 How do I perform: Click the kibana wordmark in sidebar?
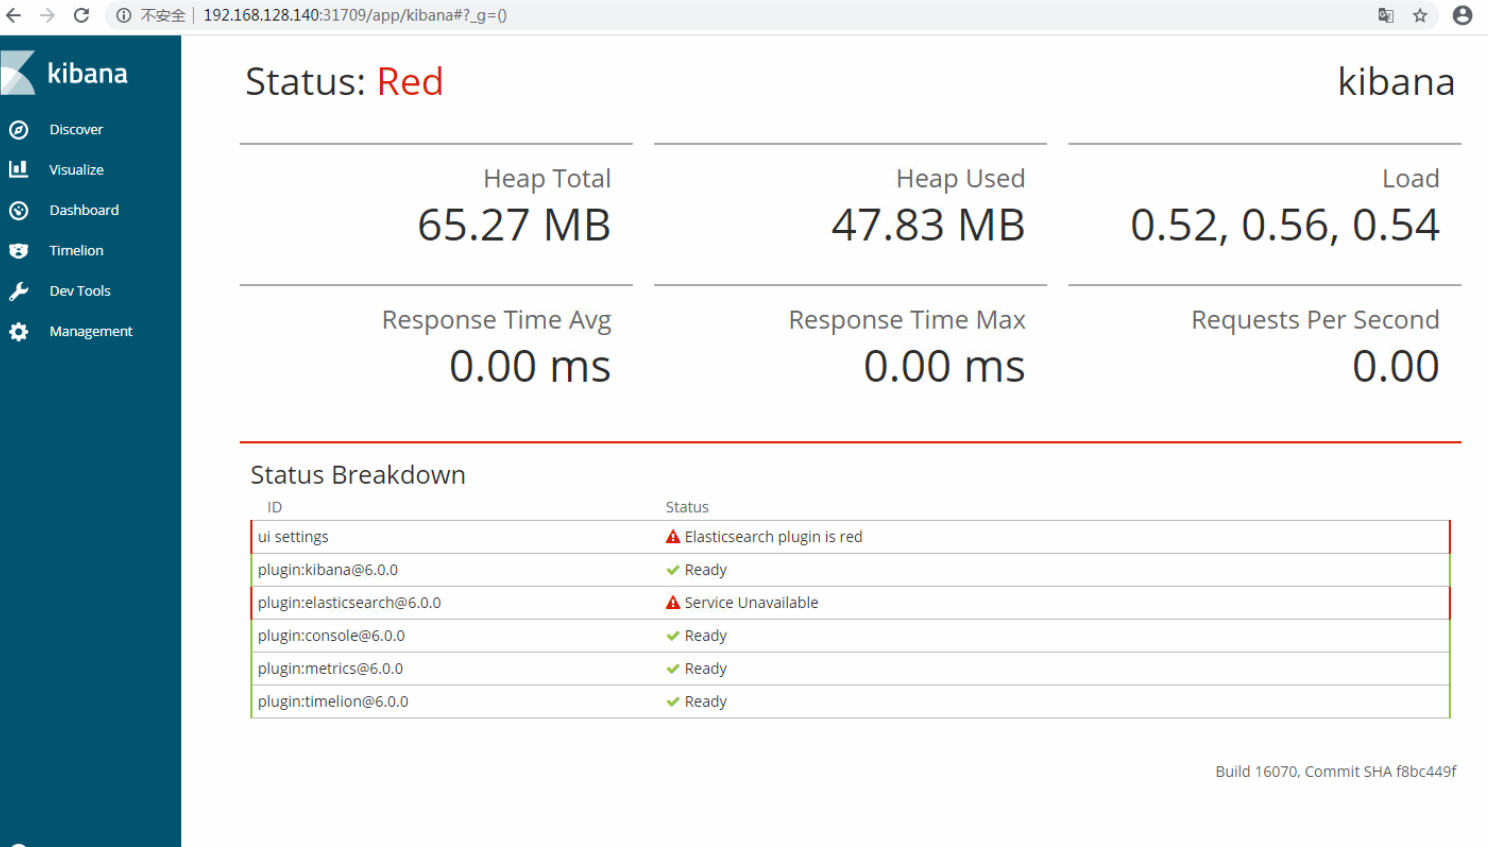[88, 73]
